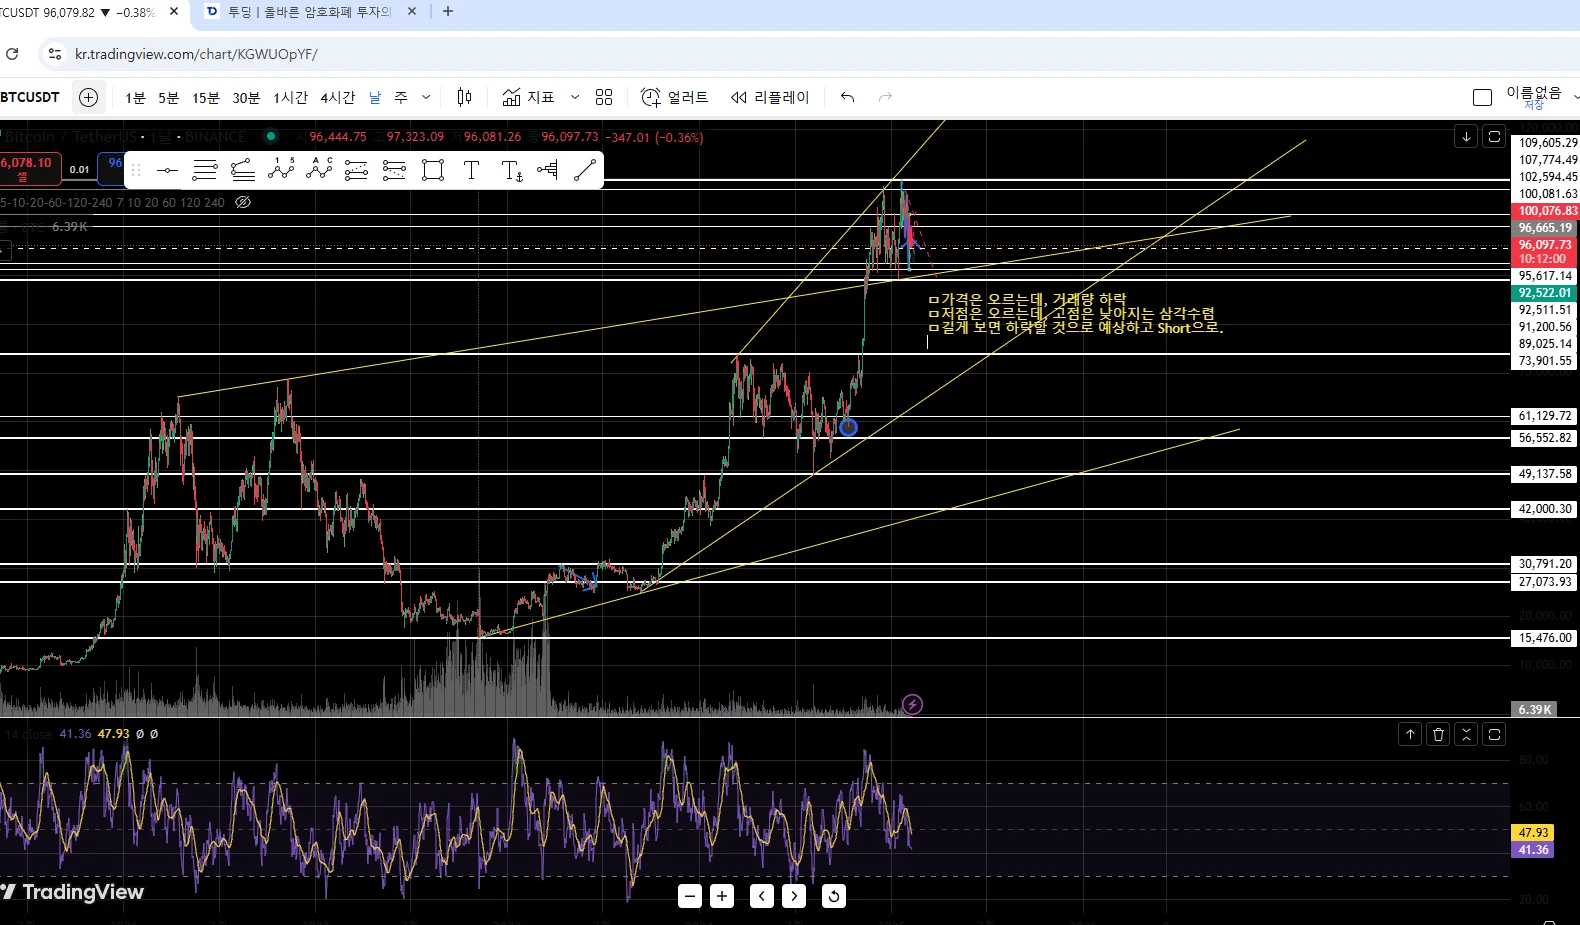Select the Elliott 1-5 wave tool
The width and height of the screenshot is (1580, 925).
tap(281, 170)
